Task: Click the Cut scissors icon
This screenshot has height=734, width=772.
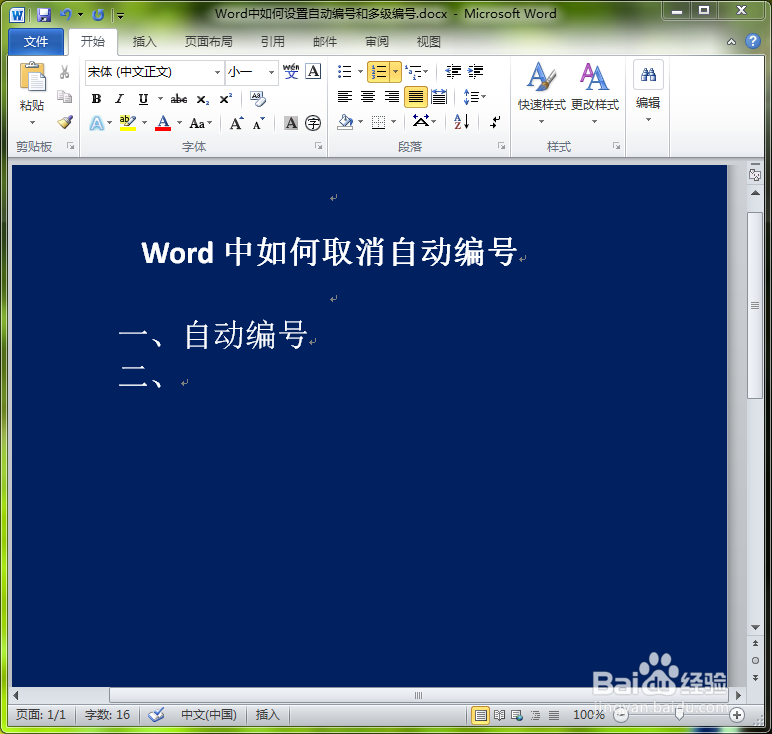Action: click(x=64, y=72)
